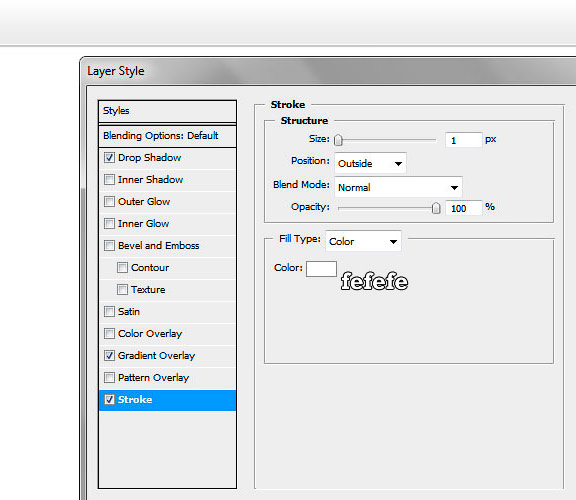Enable the Outer Glow effect checkbox

109,202
